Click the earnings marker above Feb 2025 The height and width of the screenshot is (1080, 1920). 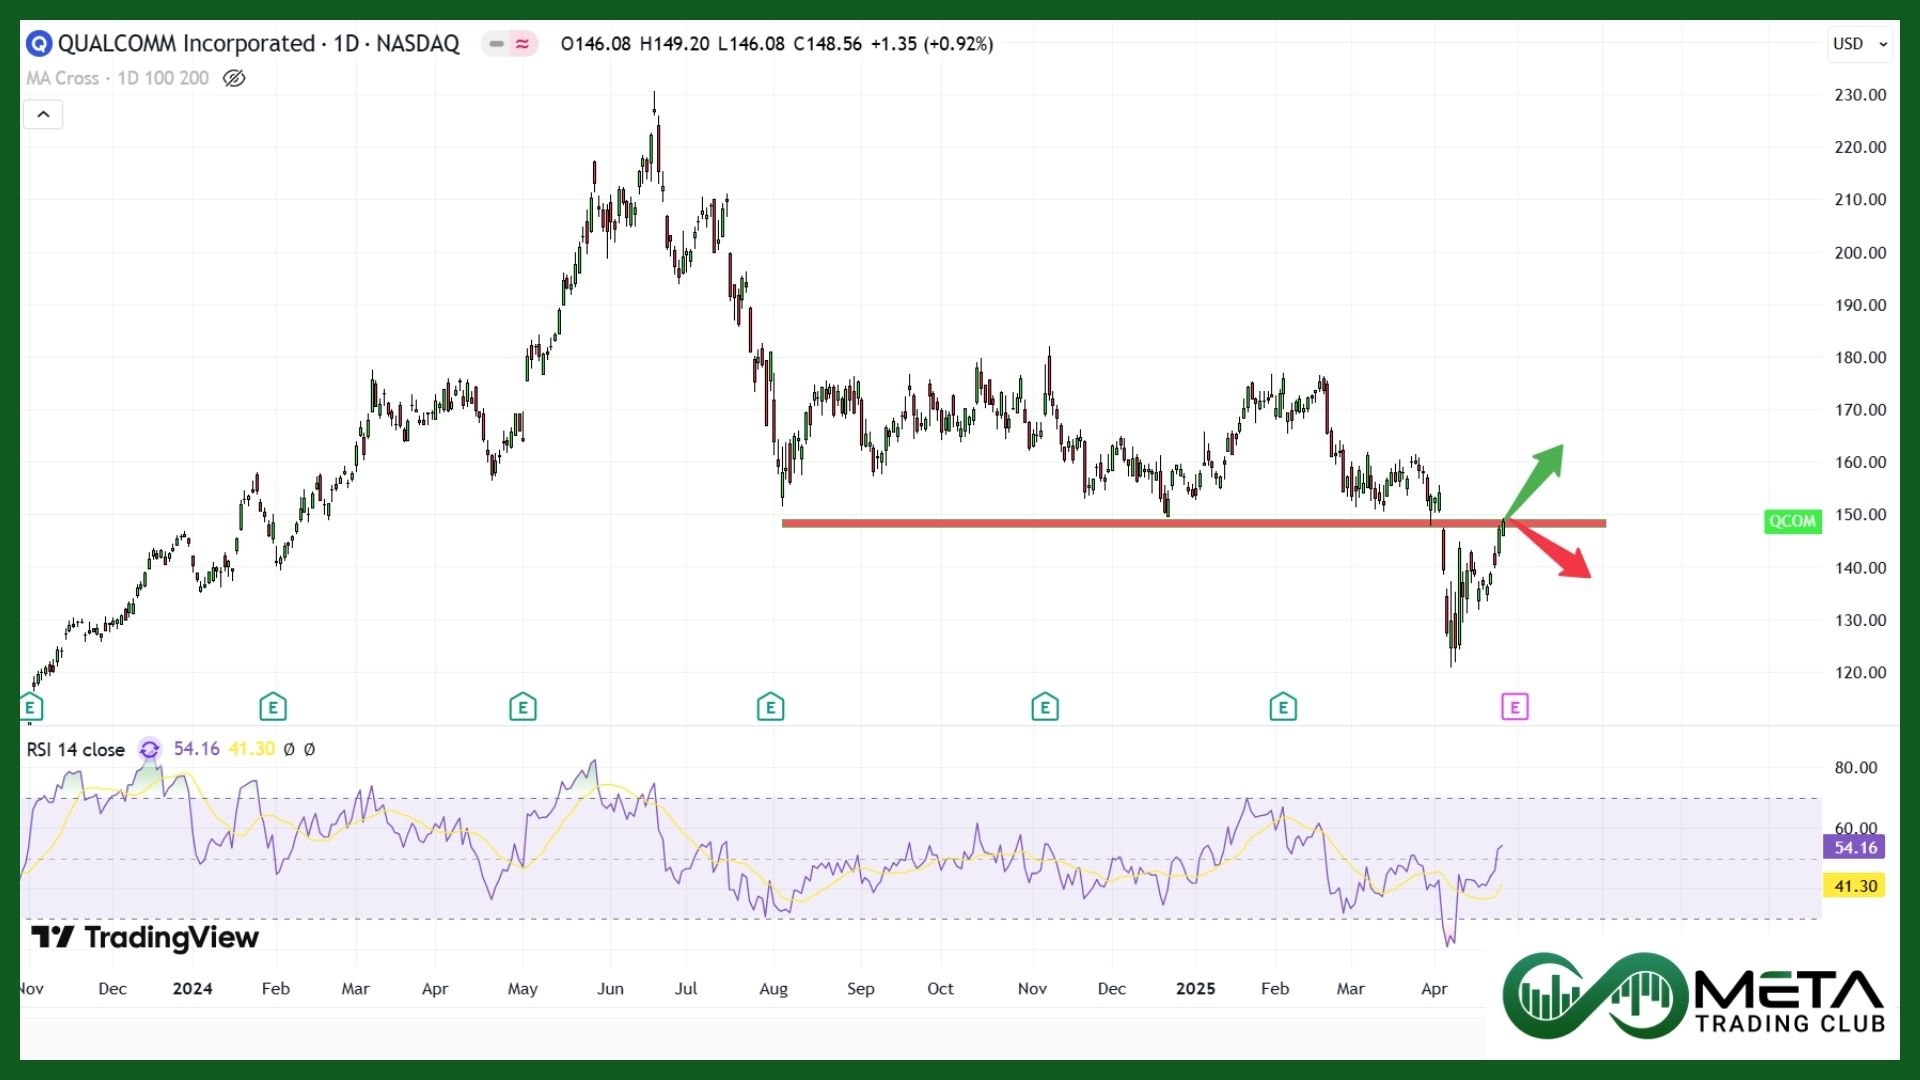point(1283,708)
